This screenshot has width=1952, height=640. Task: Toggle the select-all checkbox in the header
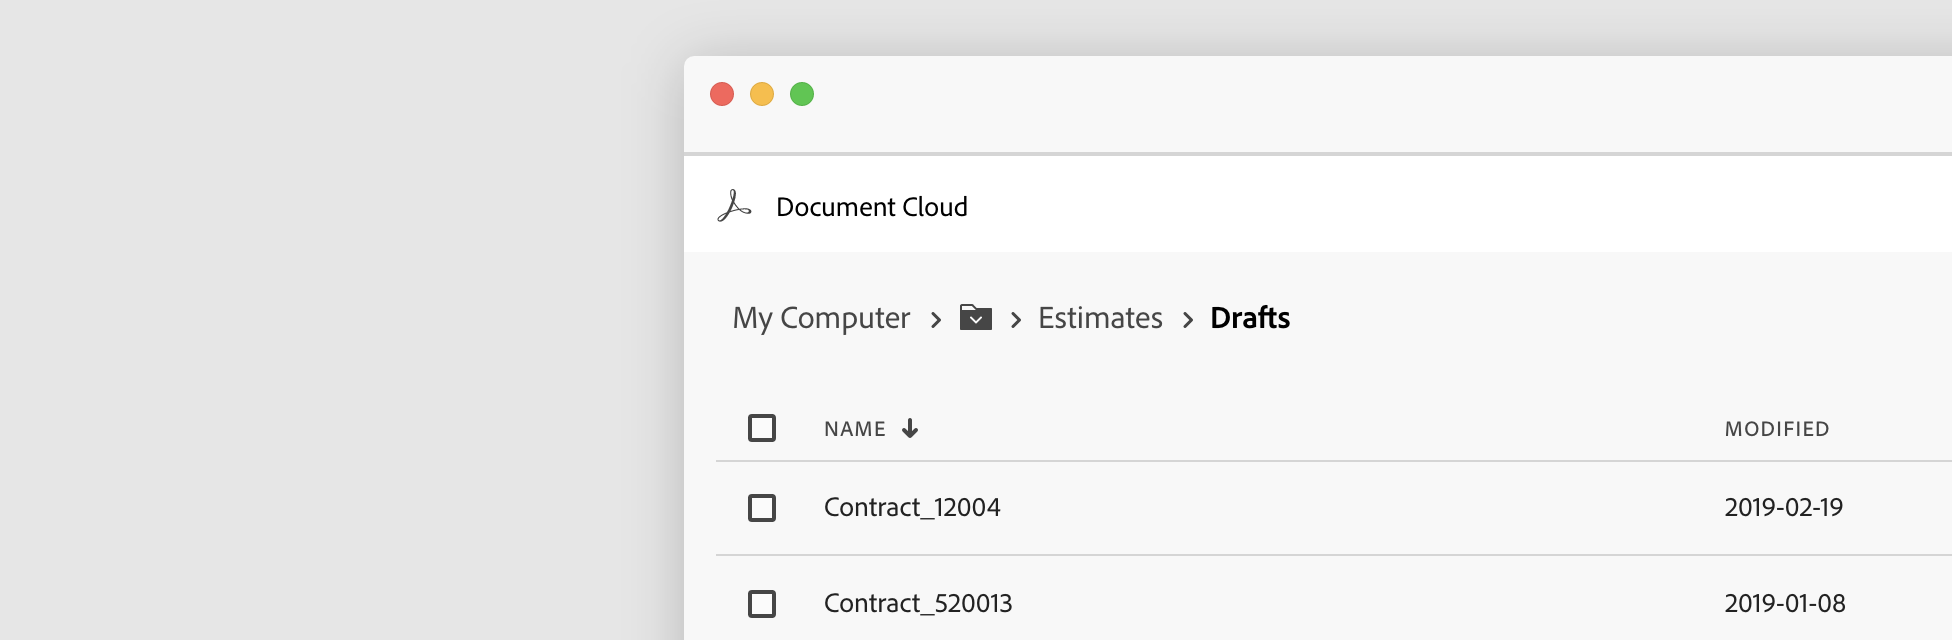pos(762,428)
